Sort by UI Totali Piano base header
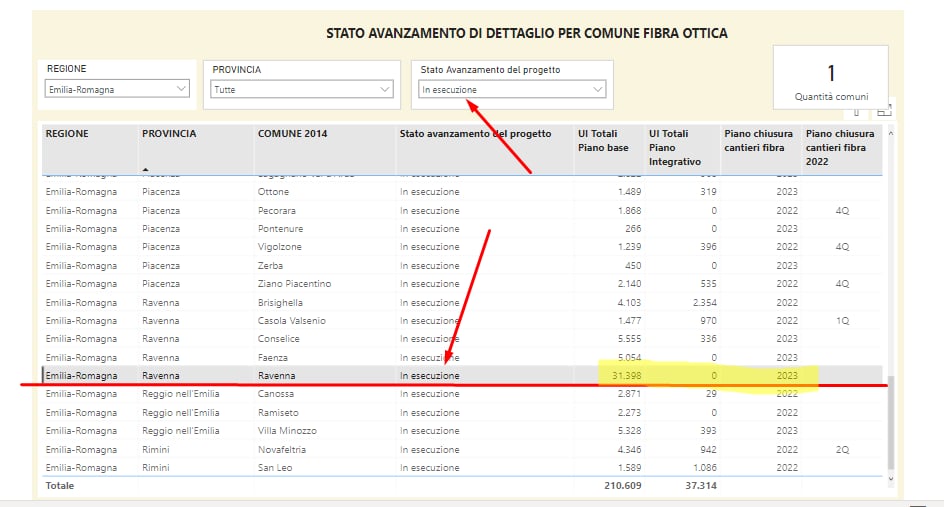 [604, 141]
